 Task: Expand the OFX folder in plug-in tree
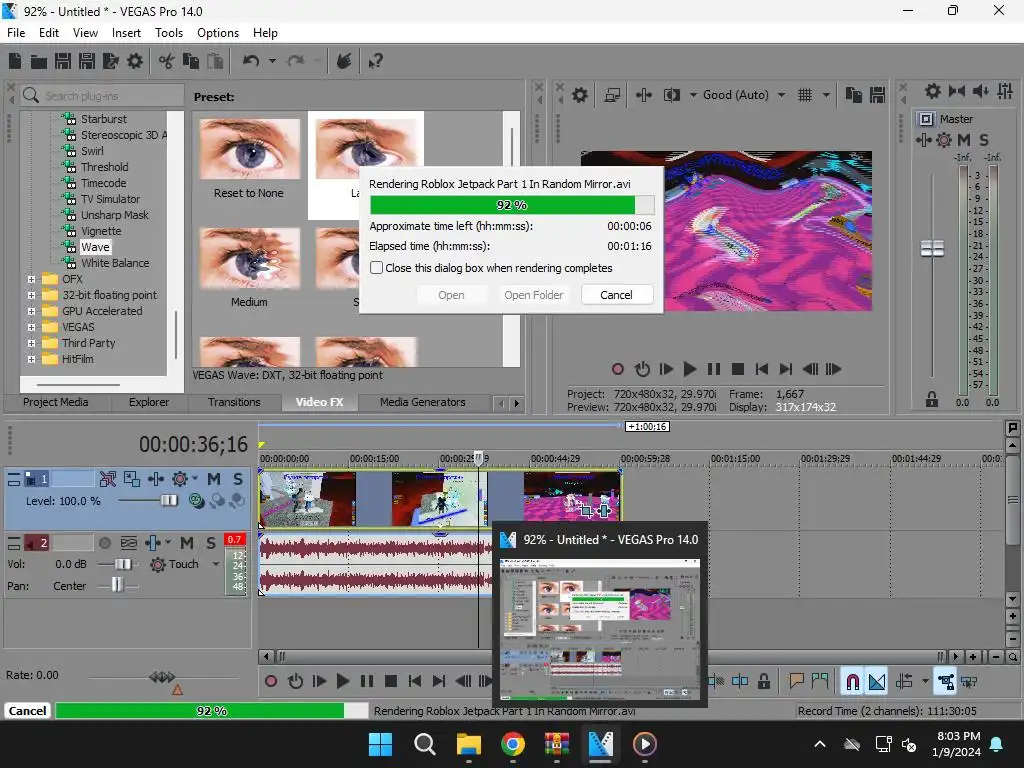click(31, 280)
